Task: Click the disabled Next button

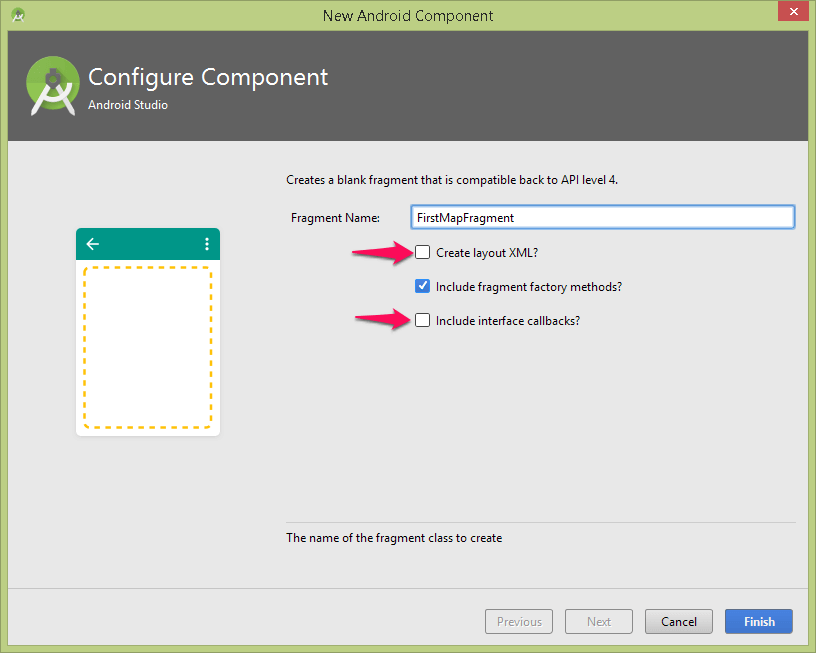Action: (x=598, y=621)
